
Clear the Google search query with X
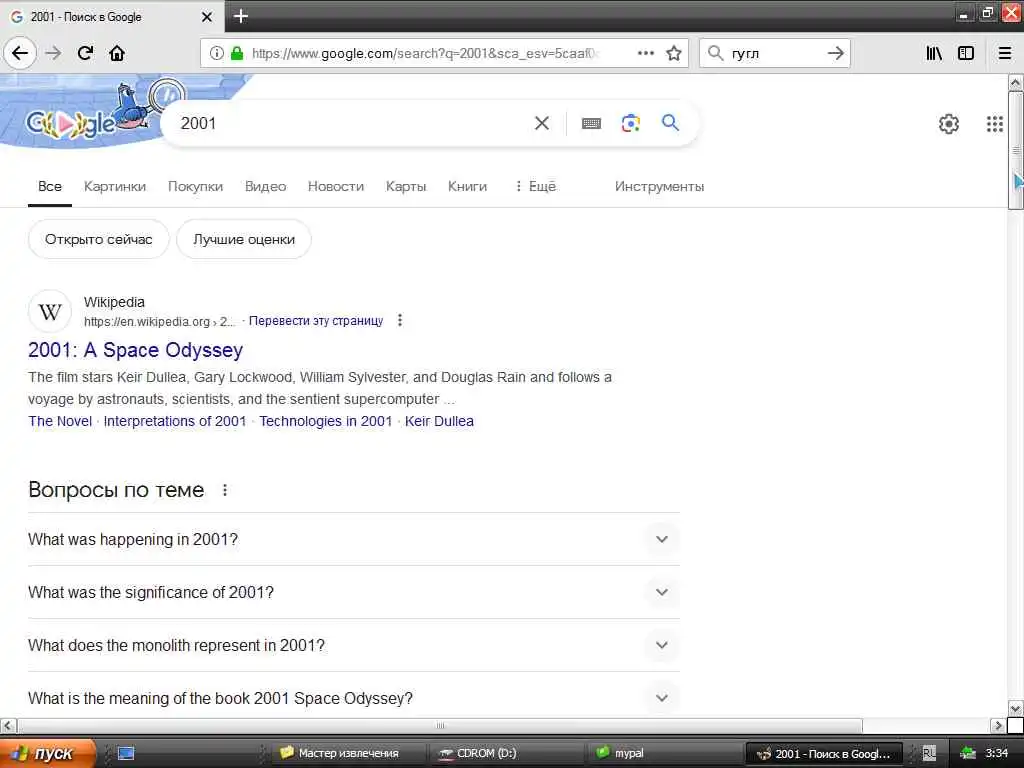point(541,123)
